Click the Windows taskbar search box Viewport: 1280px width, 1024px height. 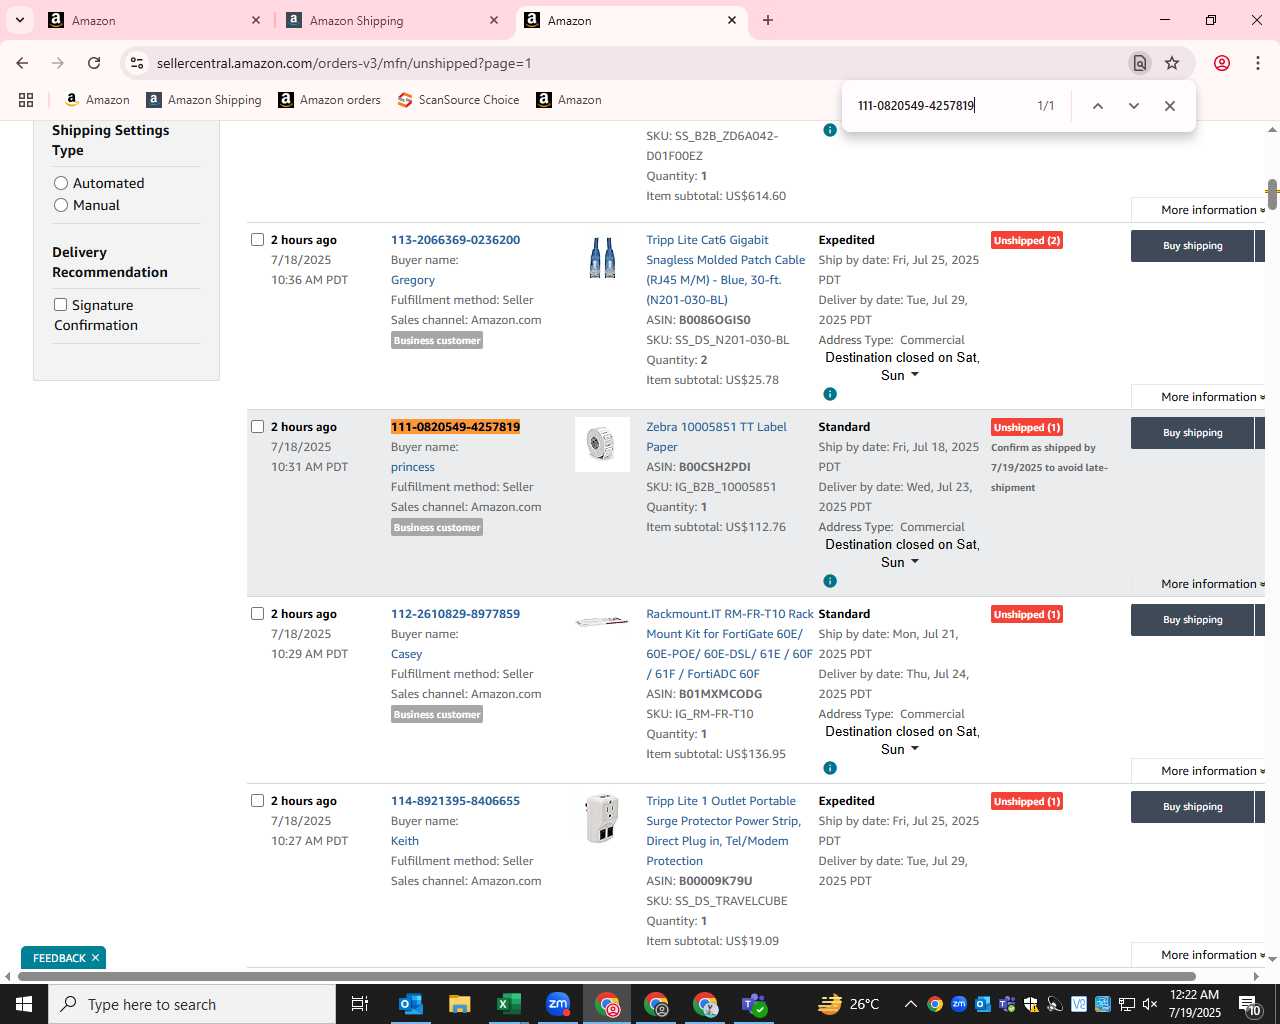tap(192, 1004)
